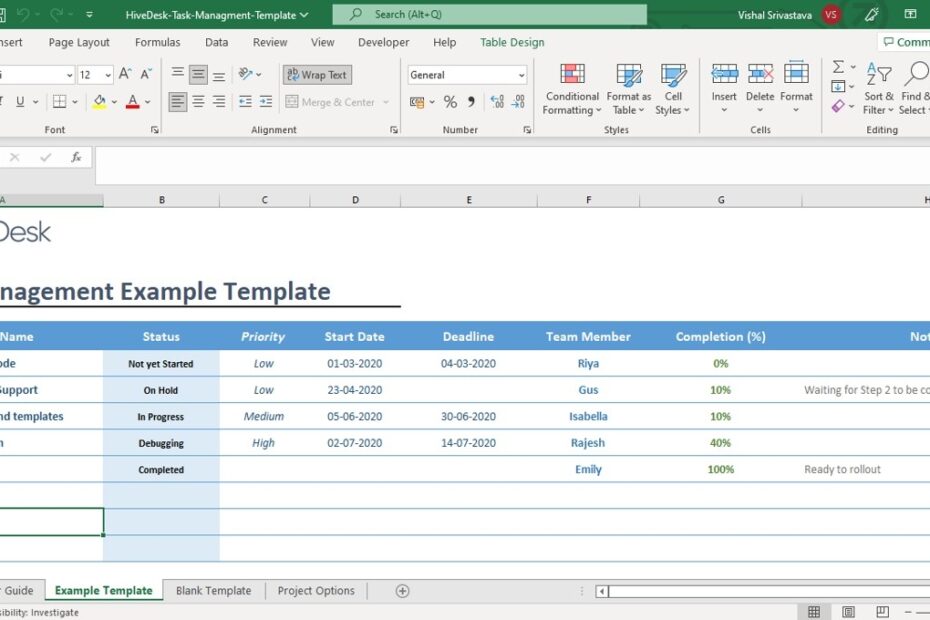Open the Blank Template sheet tab
Viewport: 930px width, 620px height.
tap(213, 590)
